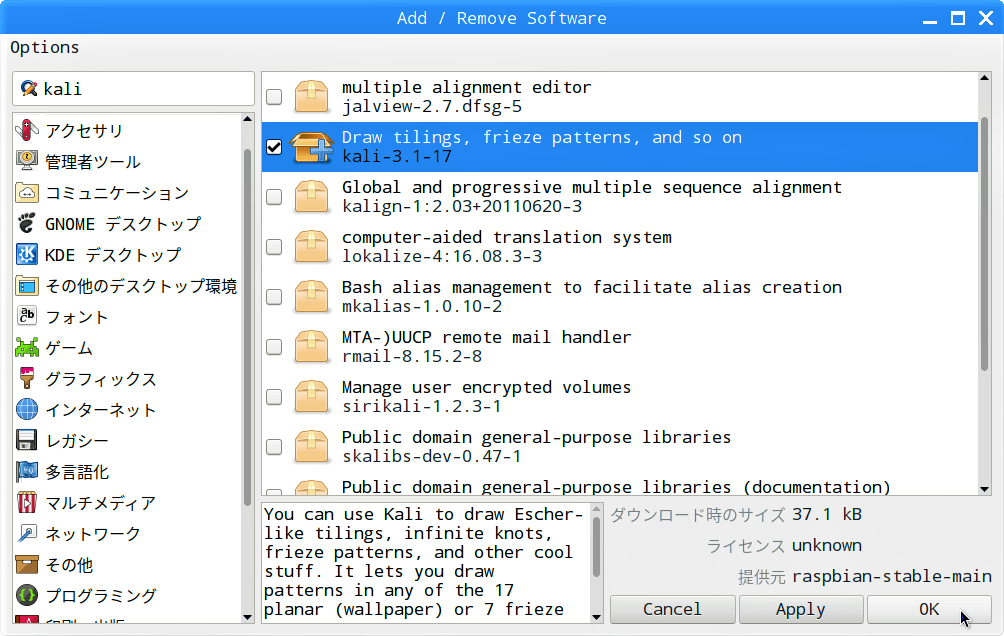Mark the mkalias-1.0.10-2 checkbox
The width and height of the screenshot is (1004, 636).
[274, 297]
